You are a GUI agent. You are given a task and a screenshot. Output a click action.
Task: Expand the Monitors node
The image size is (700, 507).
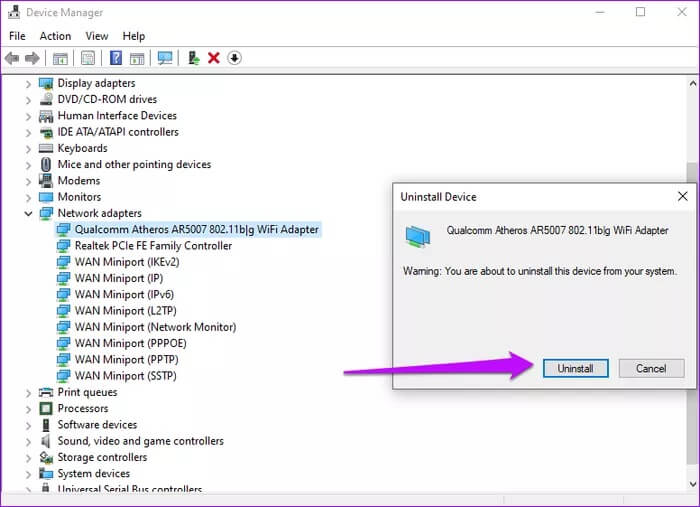(29, 197)
